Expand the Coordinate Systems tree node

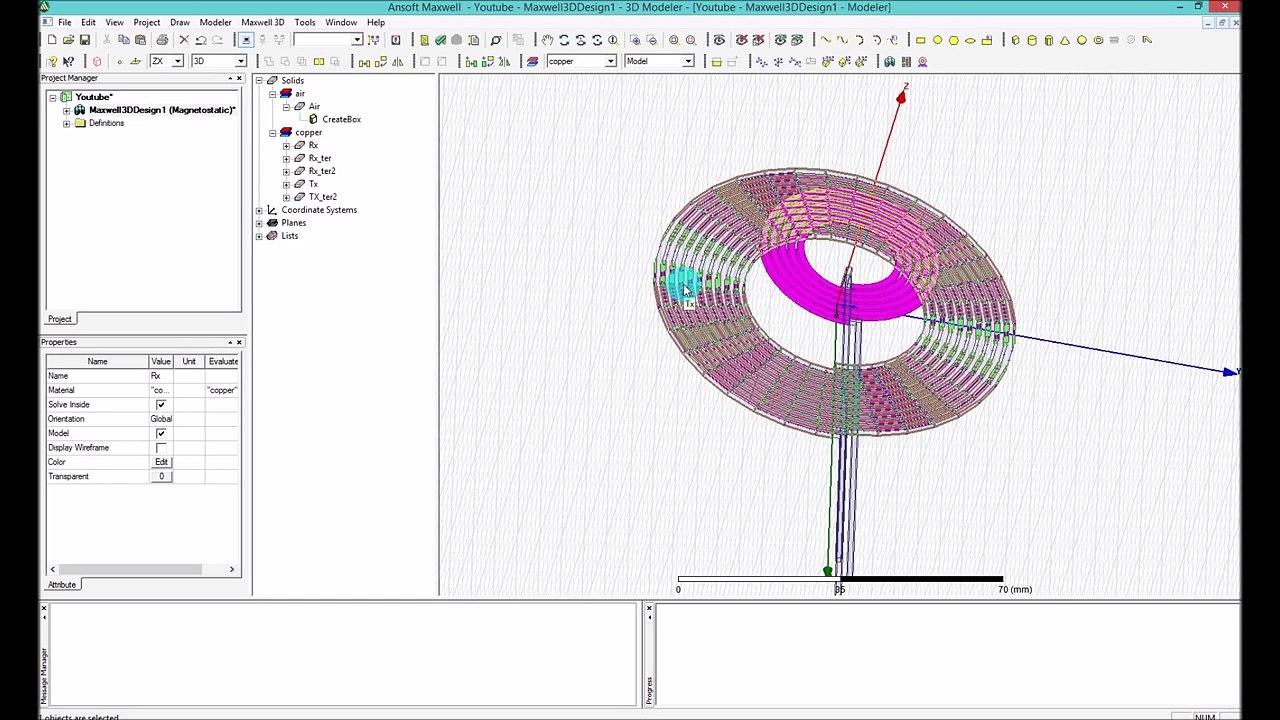(x=259, y=210)
